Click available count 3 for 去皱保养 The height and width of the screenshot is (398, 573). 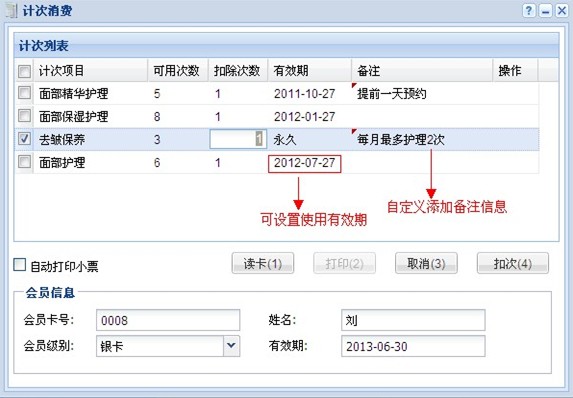click(x=157, y=140)
